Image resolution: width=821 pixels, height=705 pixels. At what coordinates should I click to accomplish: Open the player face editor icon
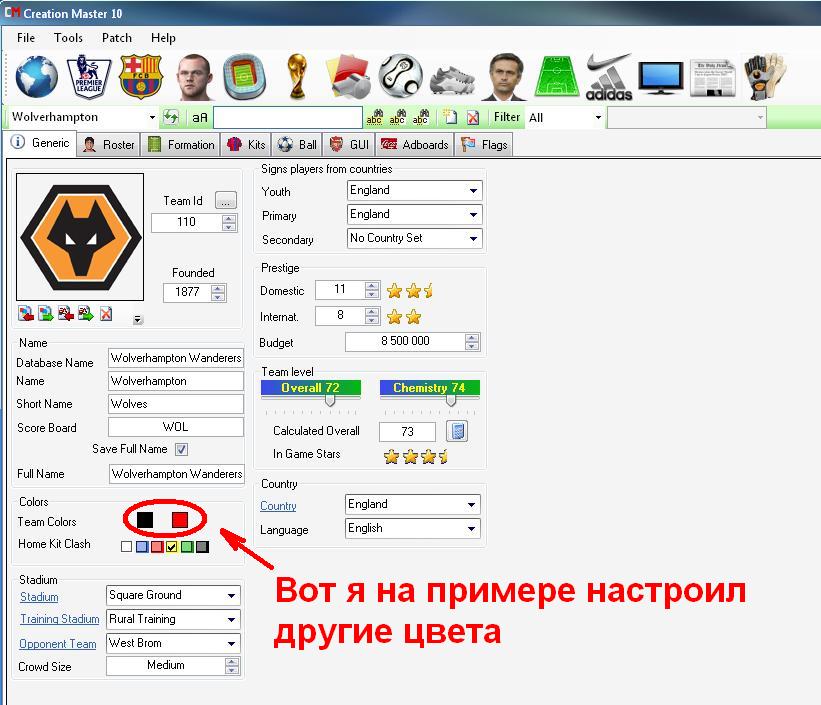coord(193,77)
